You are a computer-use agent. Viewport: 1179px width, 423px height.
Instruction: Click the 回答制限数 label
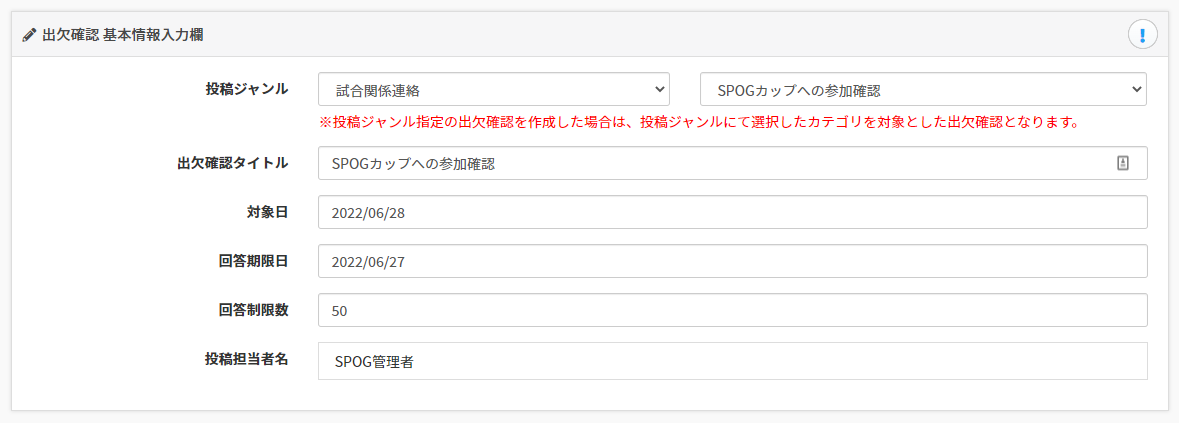(x=248, y=309)
